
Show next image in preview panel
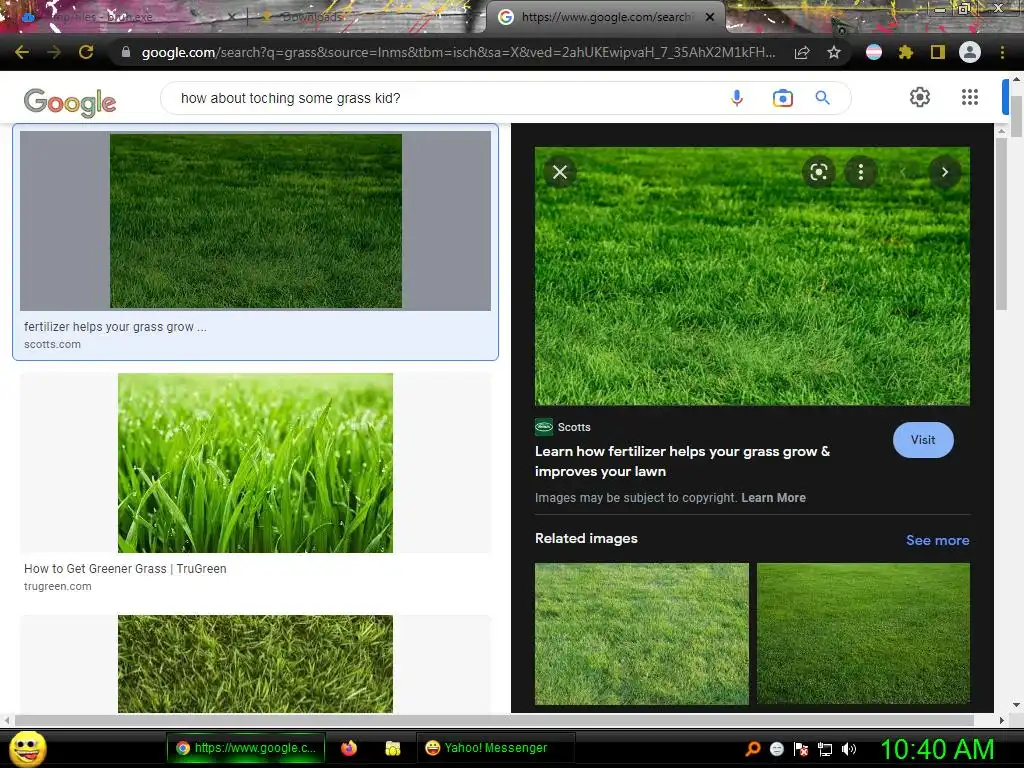pyautogui.click(x=944, y=172)
